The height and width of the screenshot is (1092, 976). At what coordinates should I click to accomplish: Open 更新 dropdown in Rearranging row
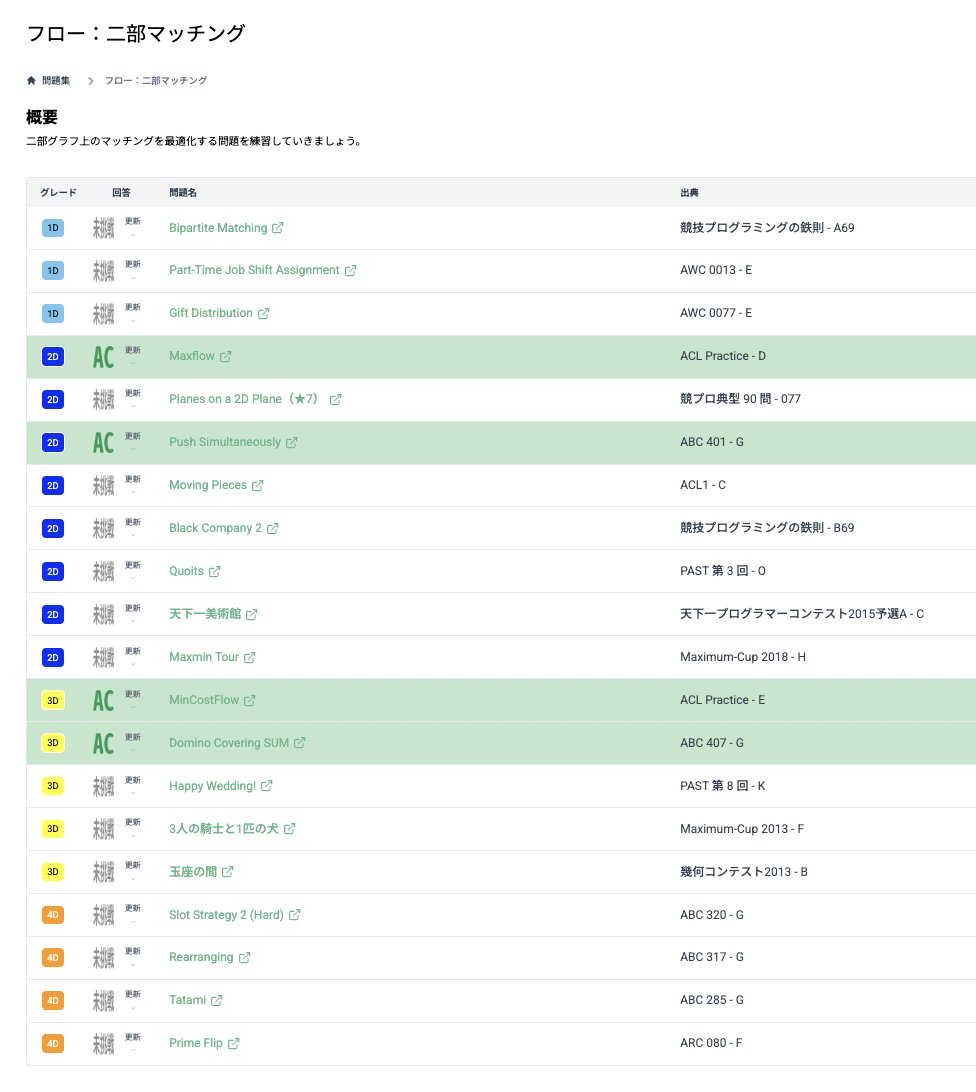click(x=133, y=958)
